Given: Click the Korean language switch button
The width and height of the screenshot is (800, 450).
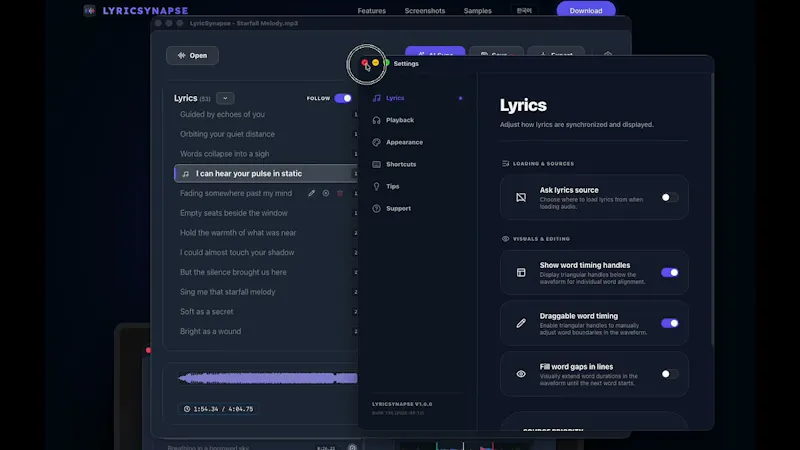Looking at the screenshot, I should tap(524, 10).
